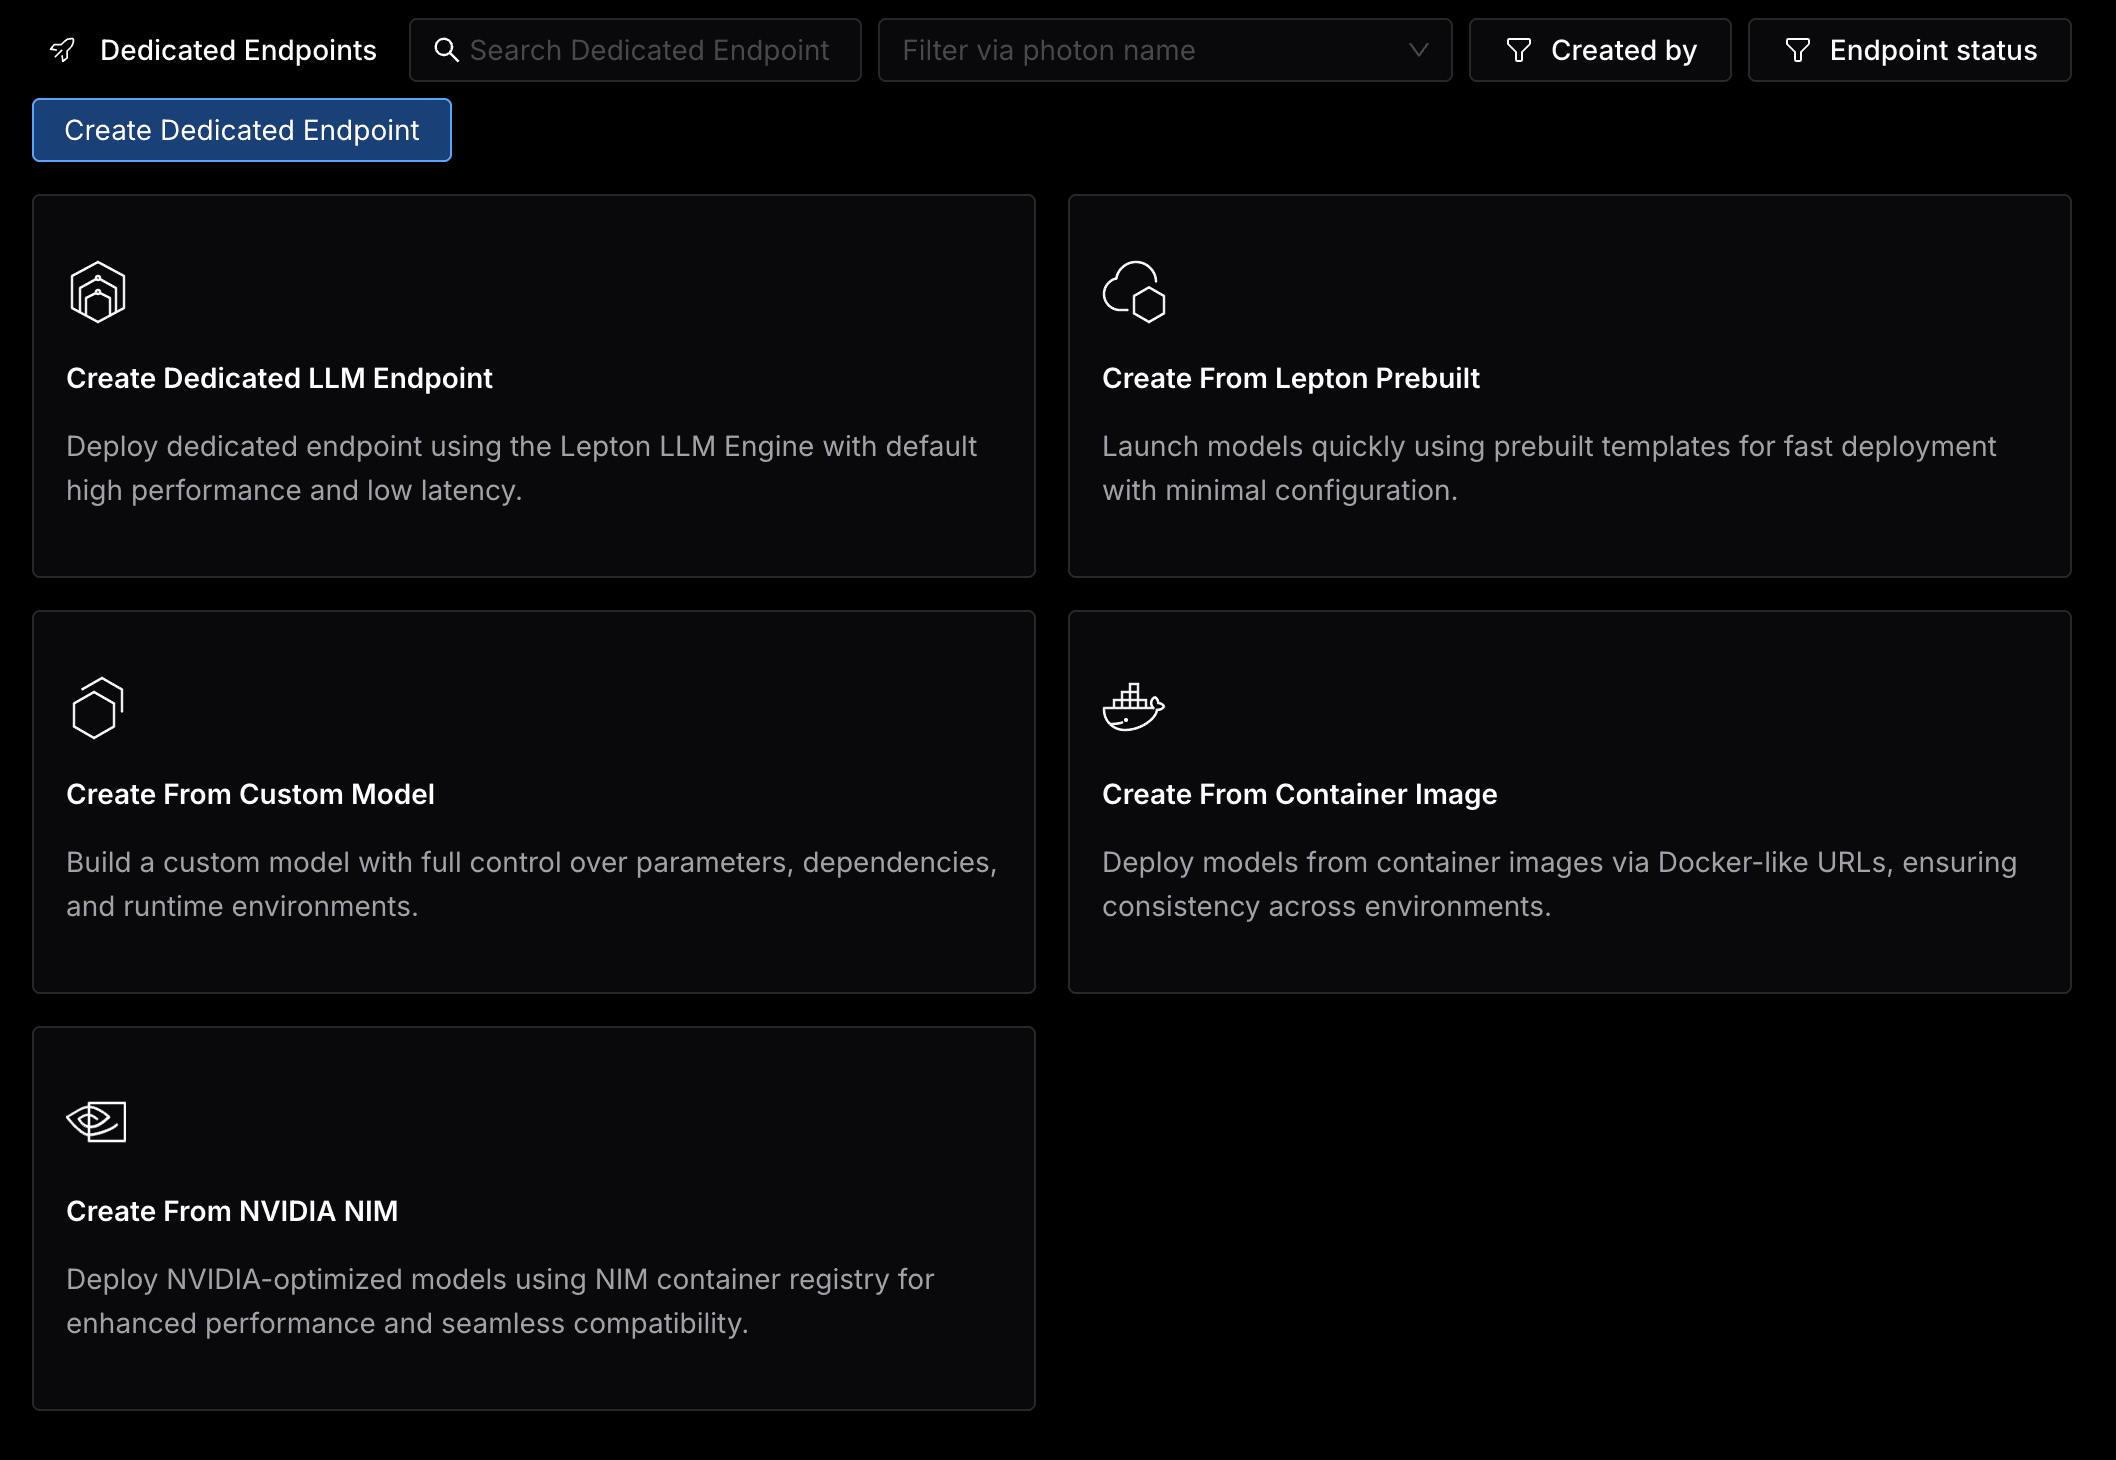The width and height of the screenshot is (2116, 1460).
Task: Open the Filter via photon name combo box
Action: (x=1165, y=50)
